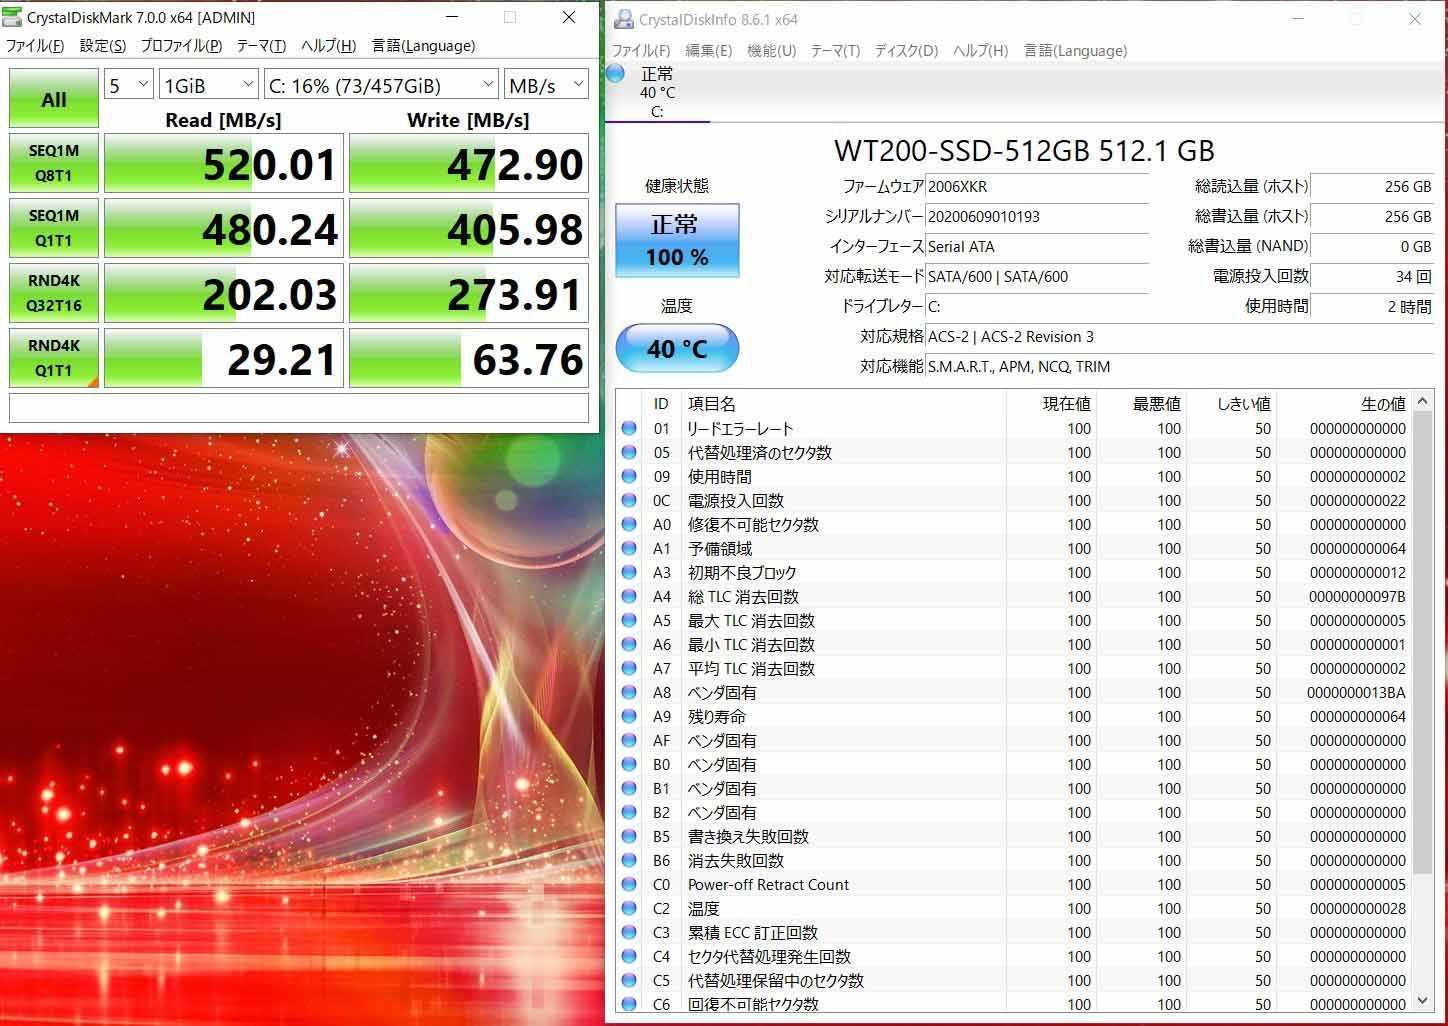This screenshot has width=1448, height=1026.
Task: Start the RND4K Q32T16 test
Action: [54, 293]
